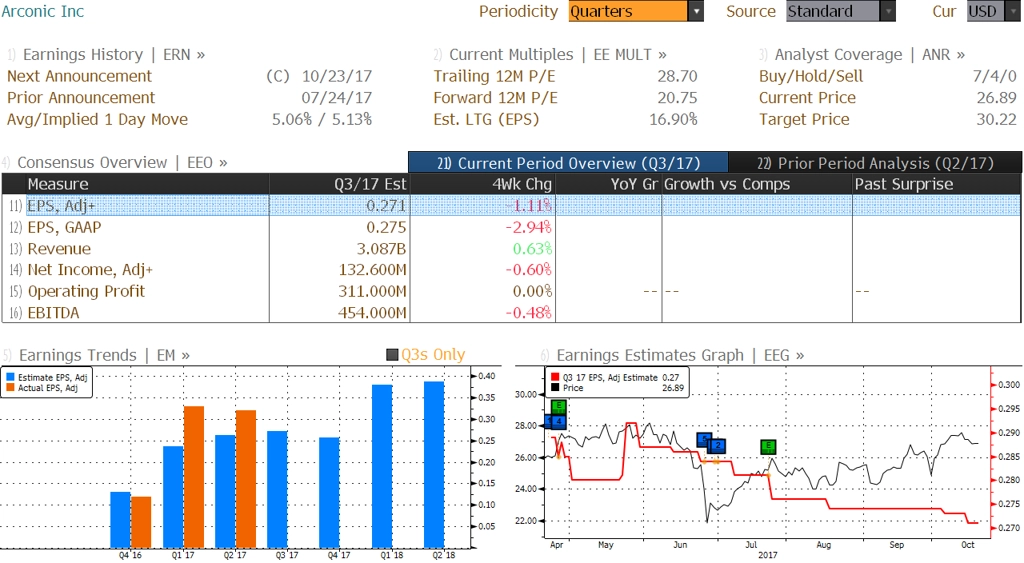Open Current Multiples EE MULT link

point(558,55)
